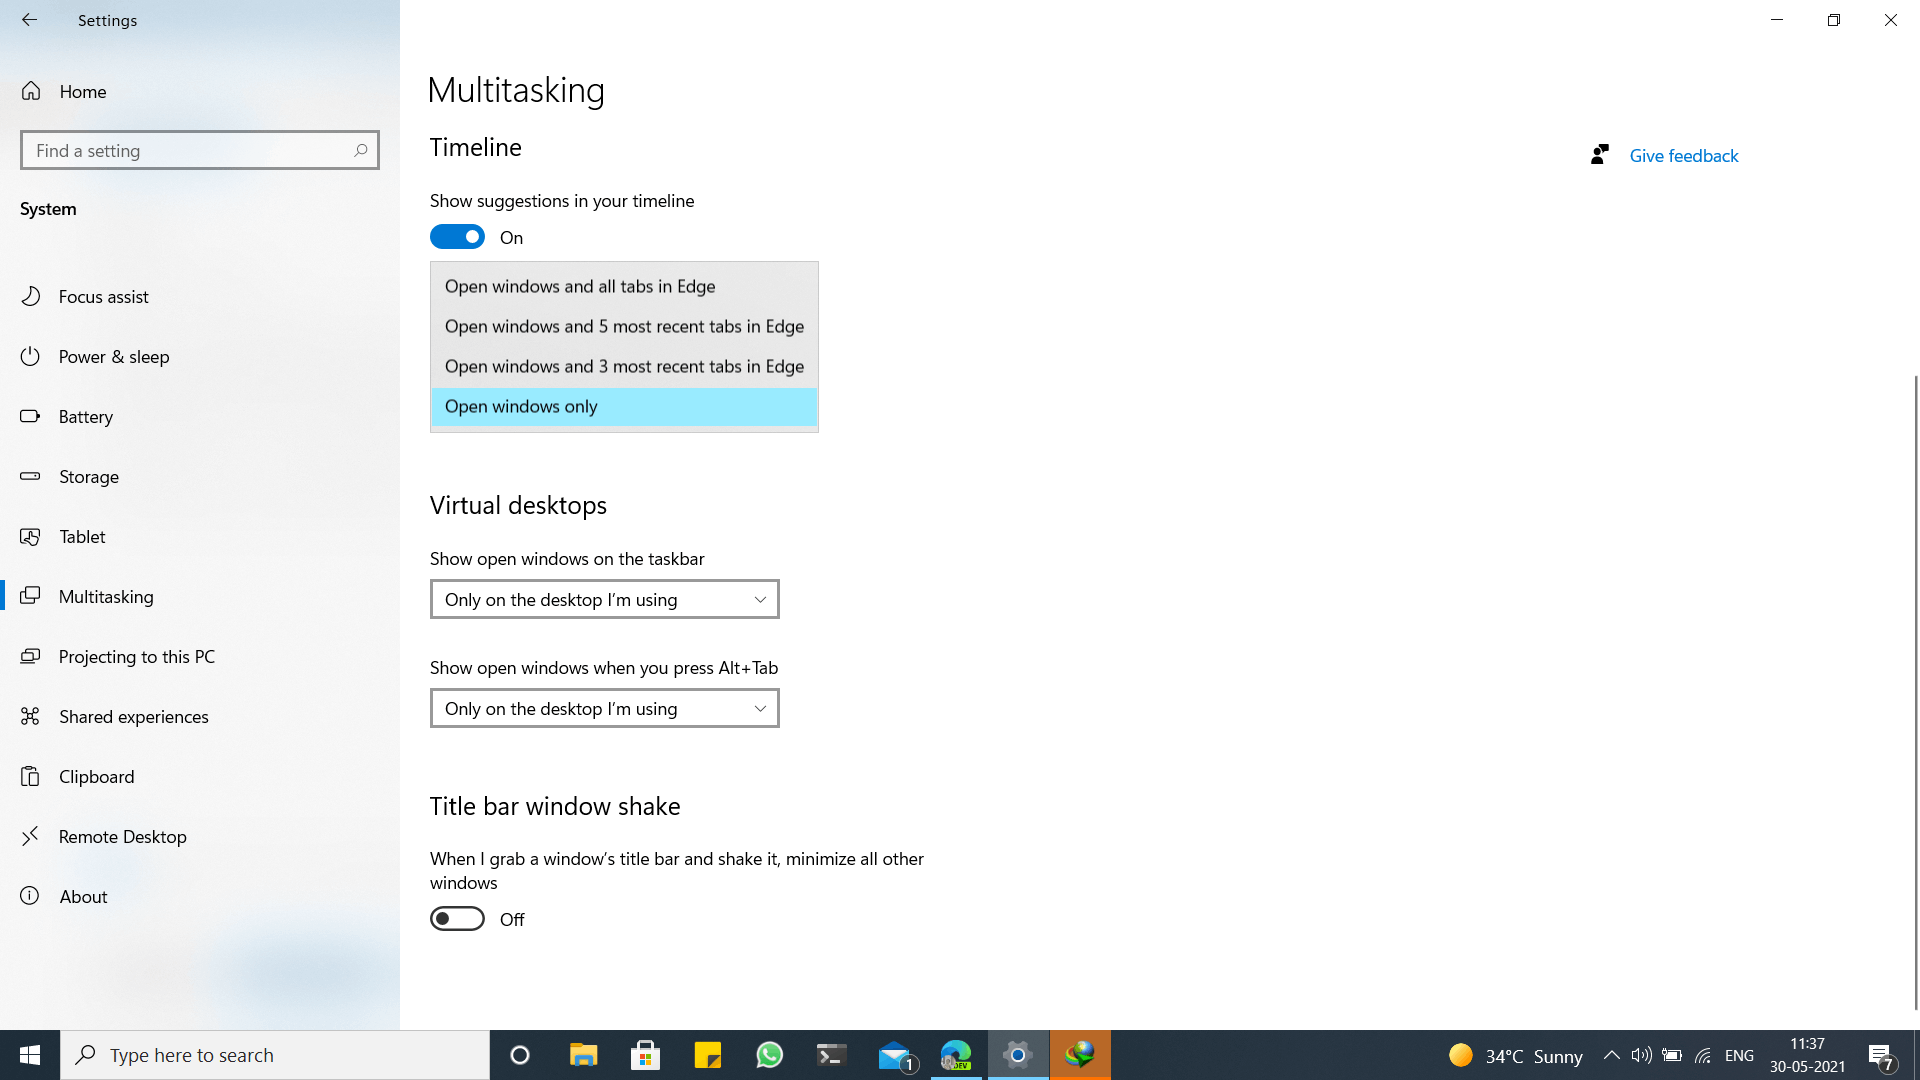The image size is (1920, 1080).
Task: Click the search magnifier in Find a setting
Action: click(x=361, y=151)
